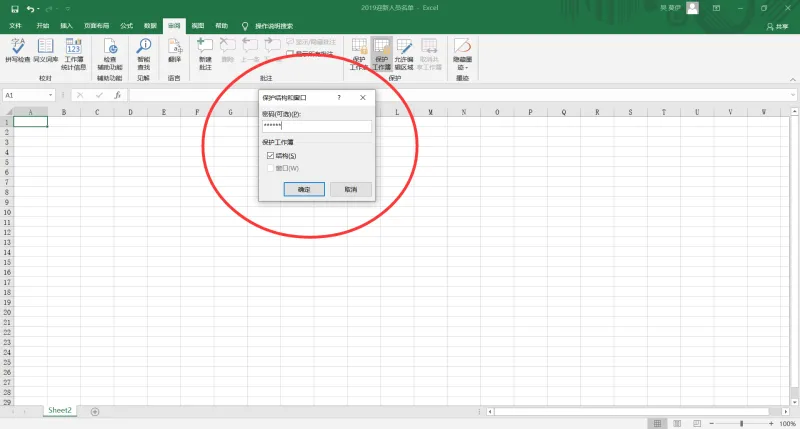The image size is (800, 429).
Task: Tick the Windows (窗口) checkbox in dialog
Action: 270,168
